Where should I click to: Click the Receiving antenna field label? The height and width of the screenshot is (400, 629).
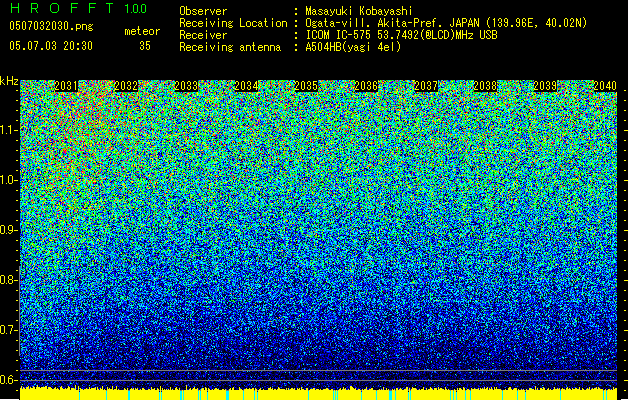[230, 47]
